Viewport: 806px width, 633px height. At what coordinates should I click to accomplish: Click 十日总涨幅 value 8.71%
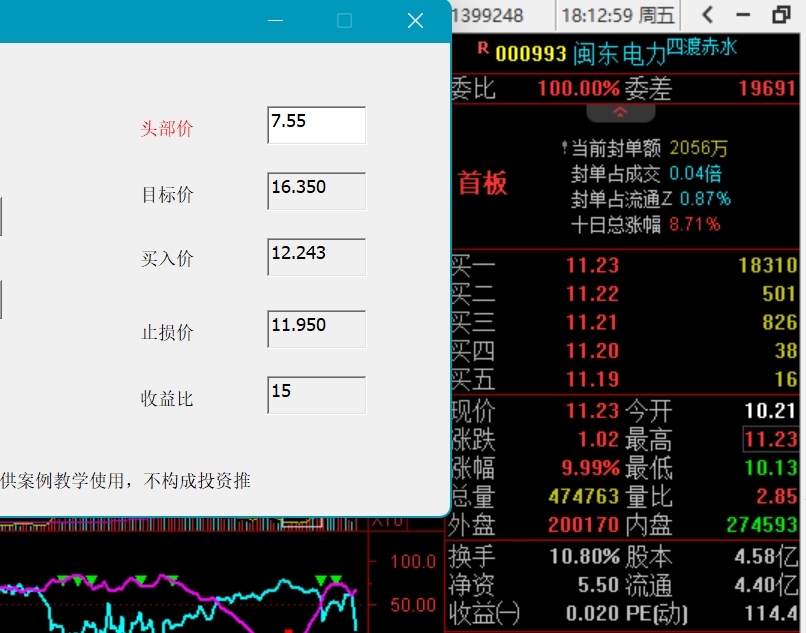coord(695,224)
